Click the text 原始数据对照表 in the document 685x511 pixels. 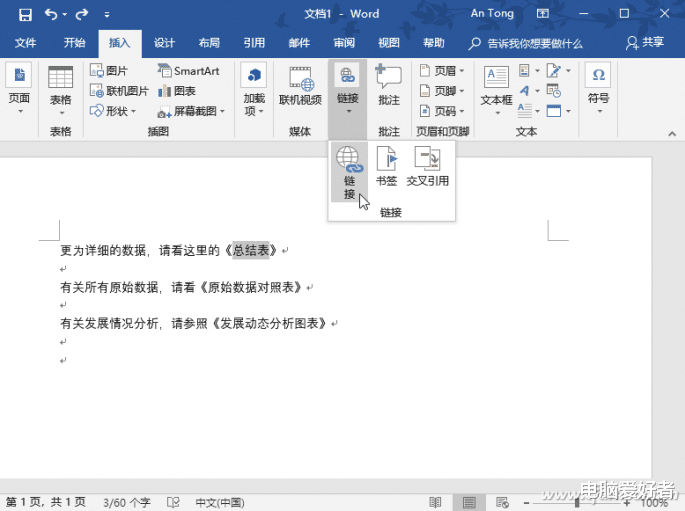[x=251, y=287]
